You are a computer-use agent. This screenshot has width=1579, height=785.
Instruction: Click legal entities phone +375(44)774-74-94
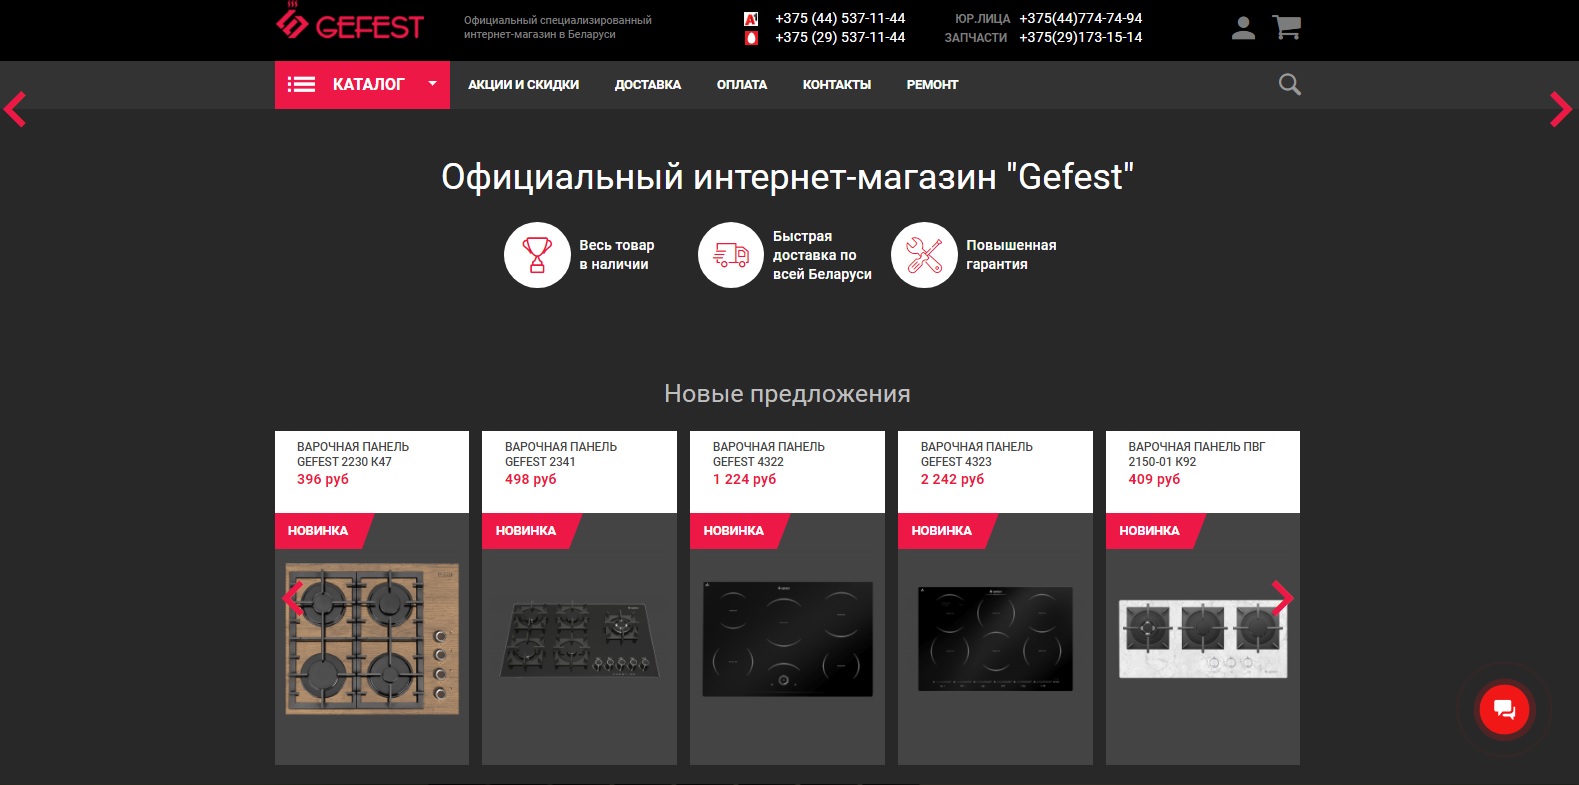point(1081,18)
